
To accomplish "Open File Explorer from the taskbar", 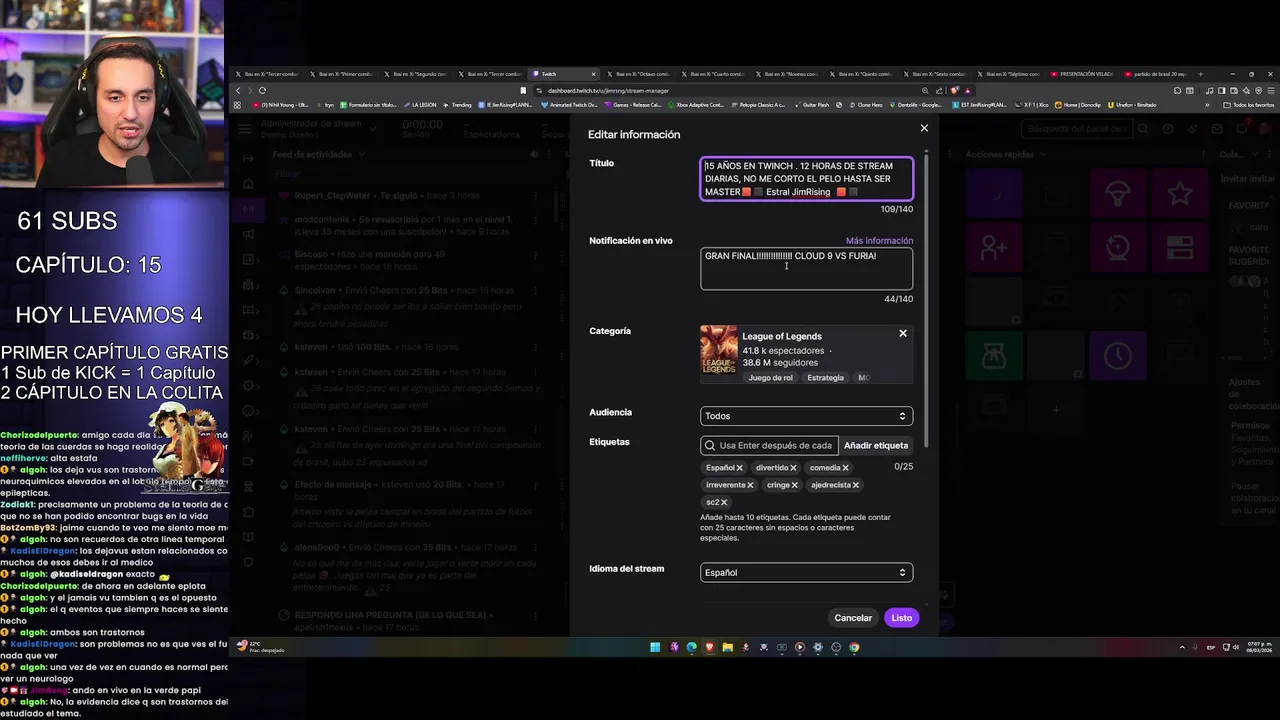I will [x=727, y=647].
